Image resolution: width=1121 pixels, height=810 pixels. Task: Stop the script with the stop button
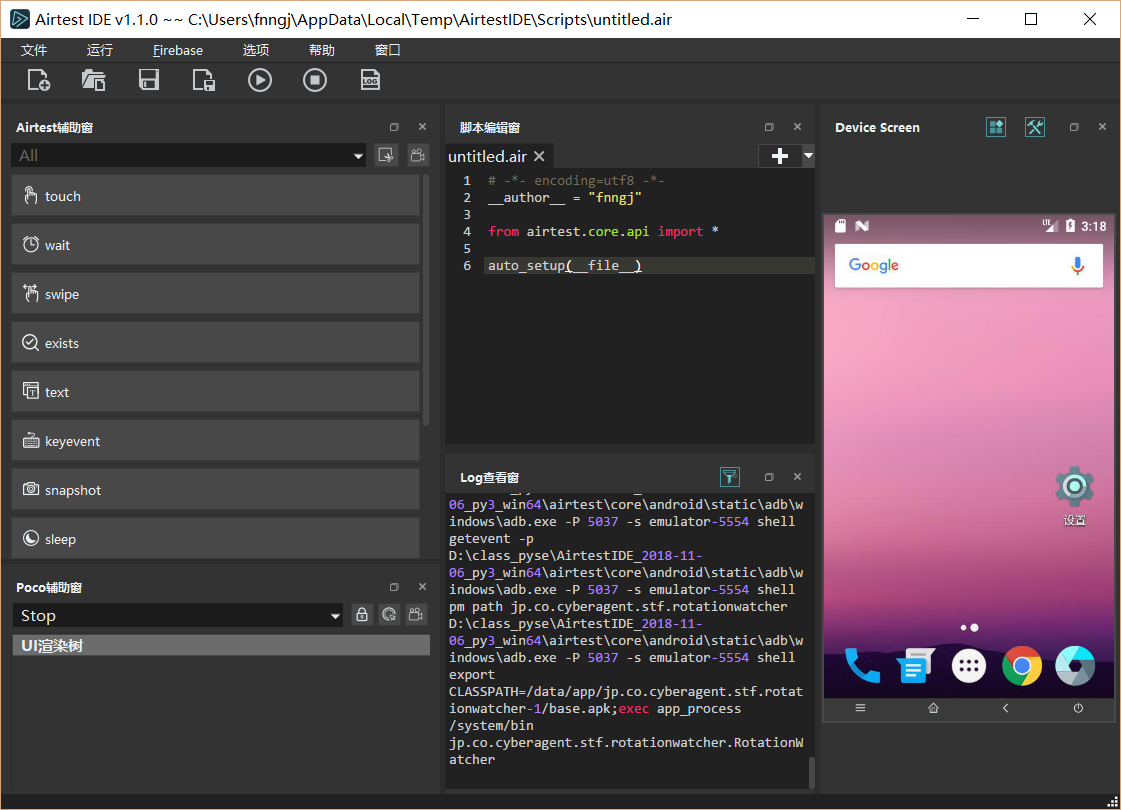(x=315, y=81)
